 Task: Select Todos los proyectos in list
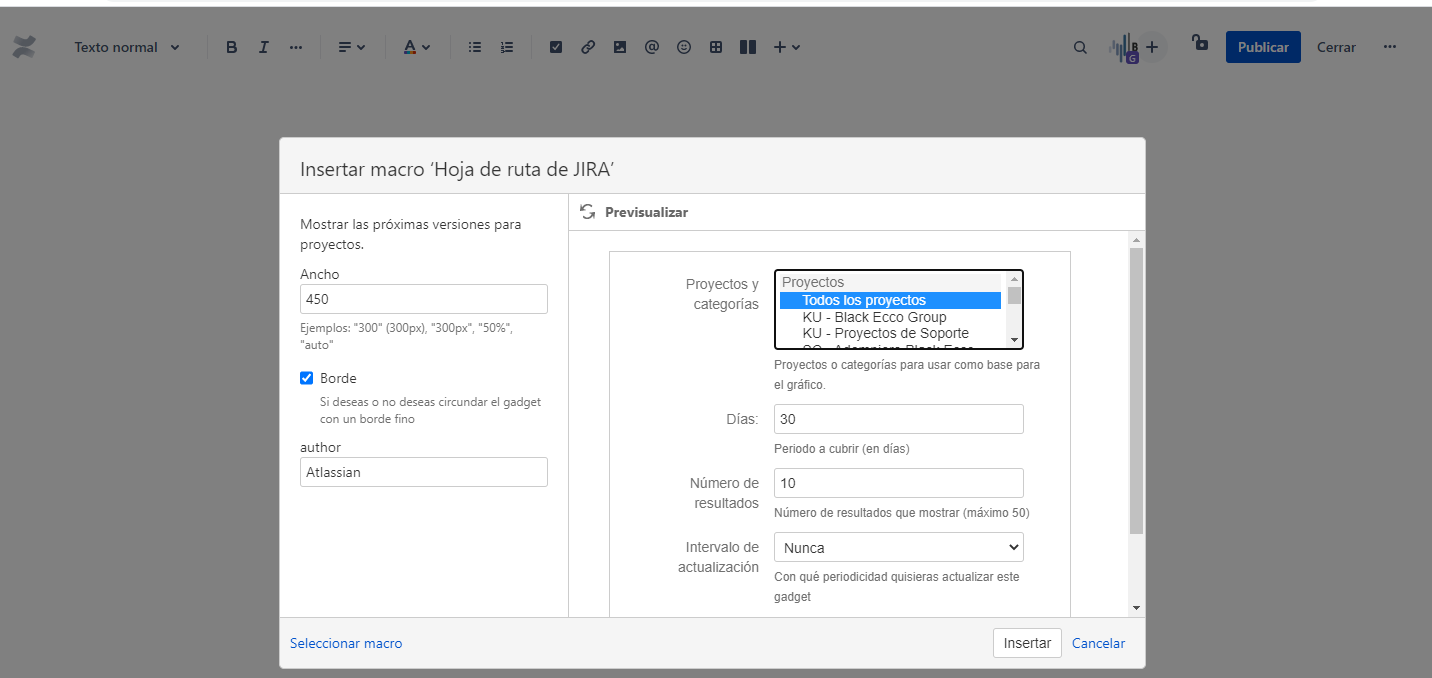[x=890, y=300]
